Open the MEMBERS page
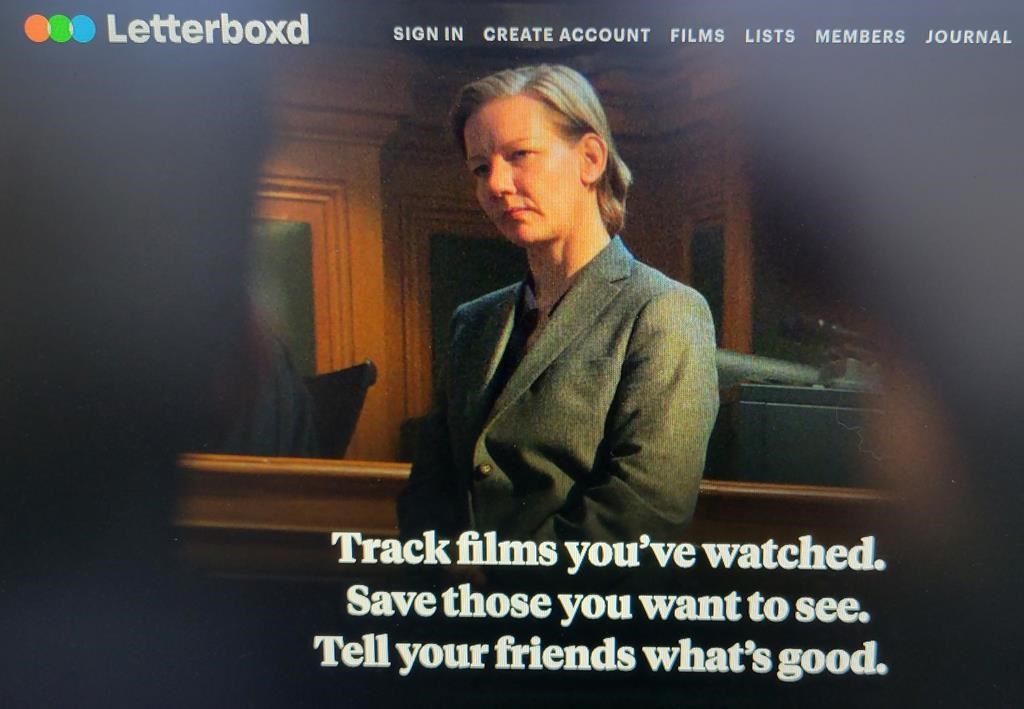The height and width of the screenshot is (709, 1024). click(x=860, y=37)
